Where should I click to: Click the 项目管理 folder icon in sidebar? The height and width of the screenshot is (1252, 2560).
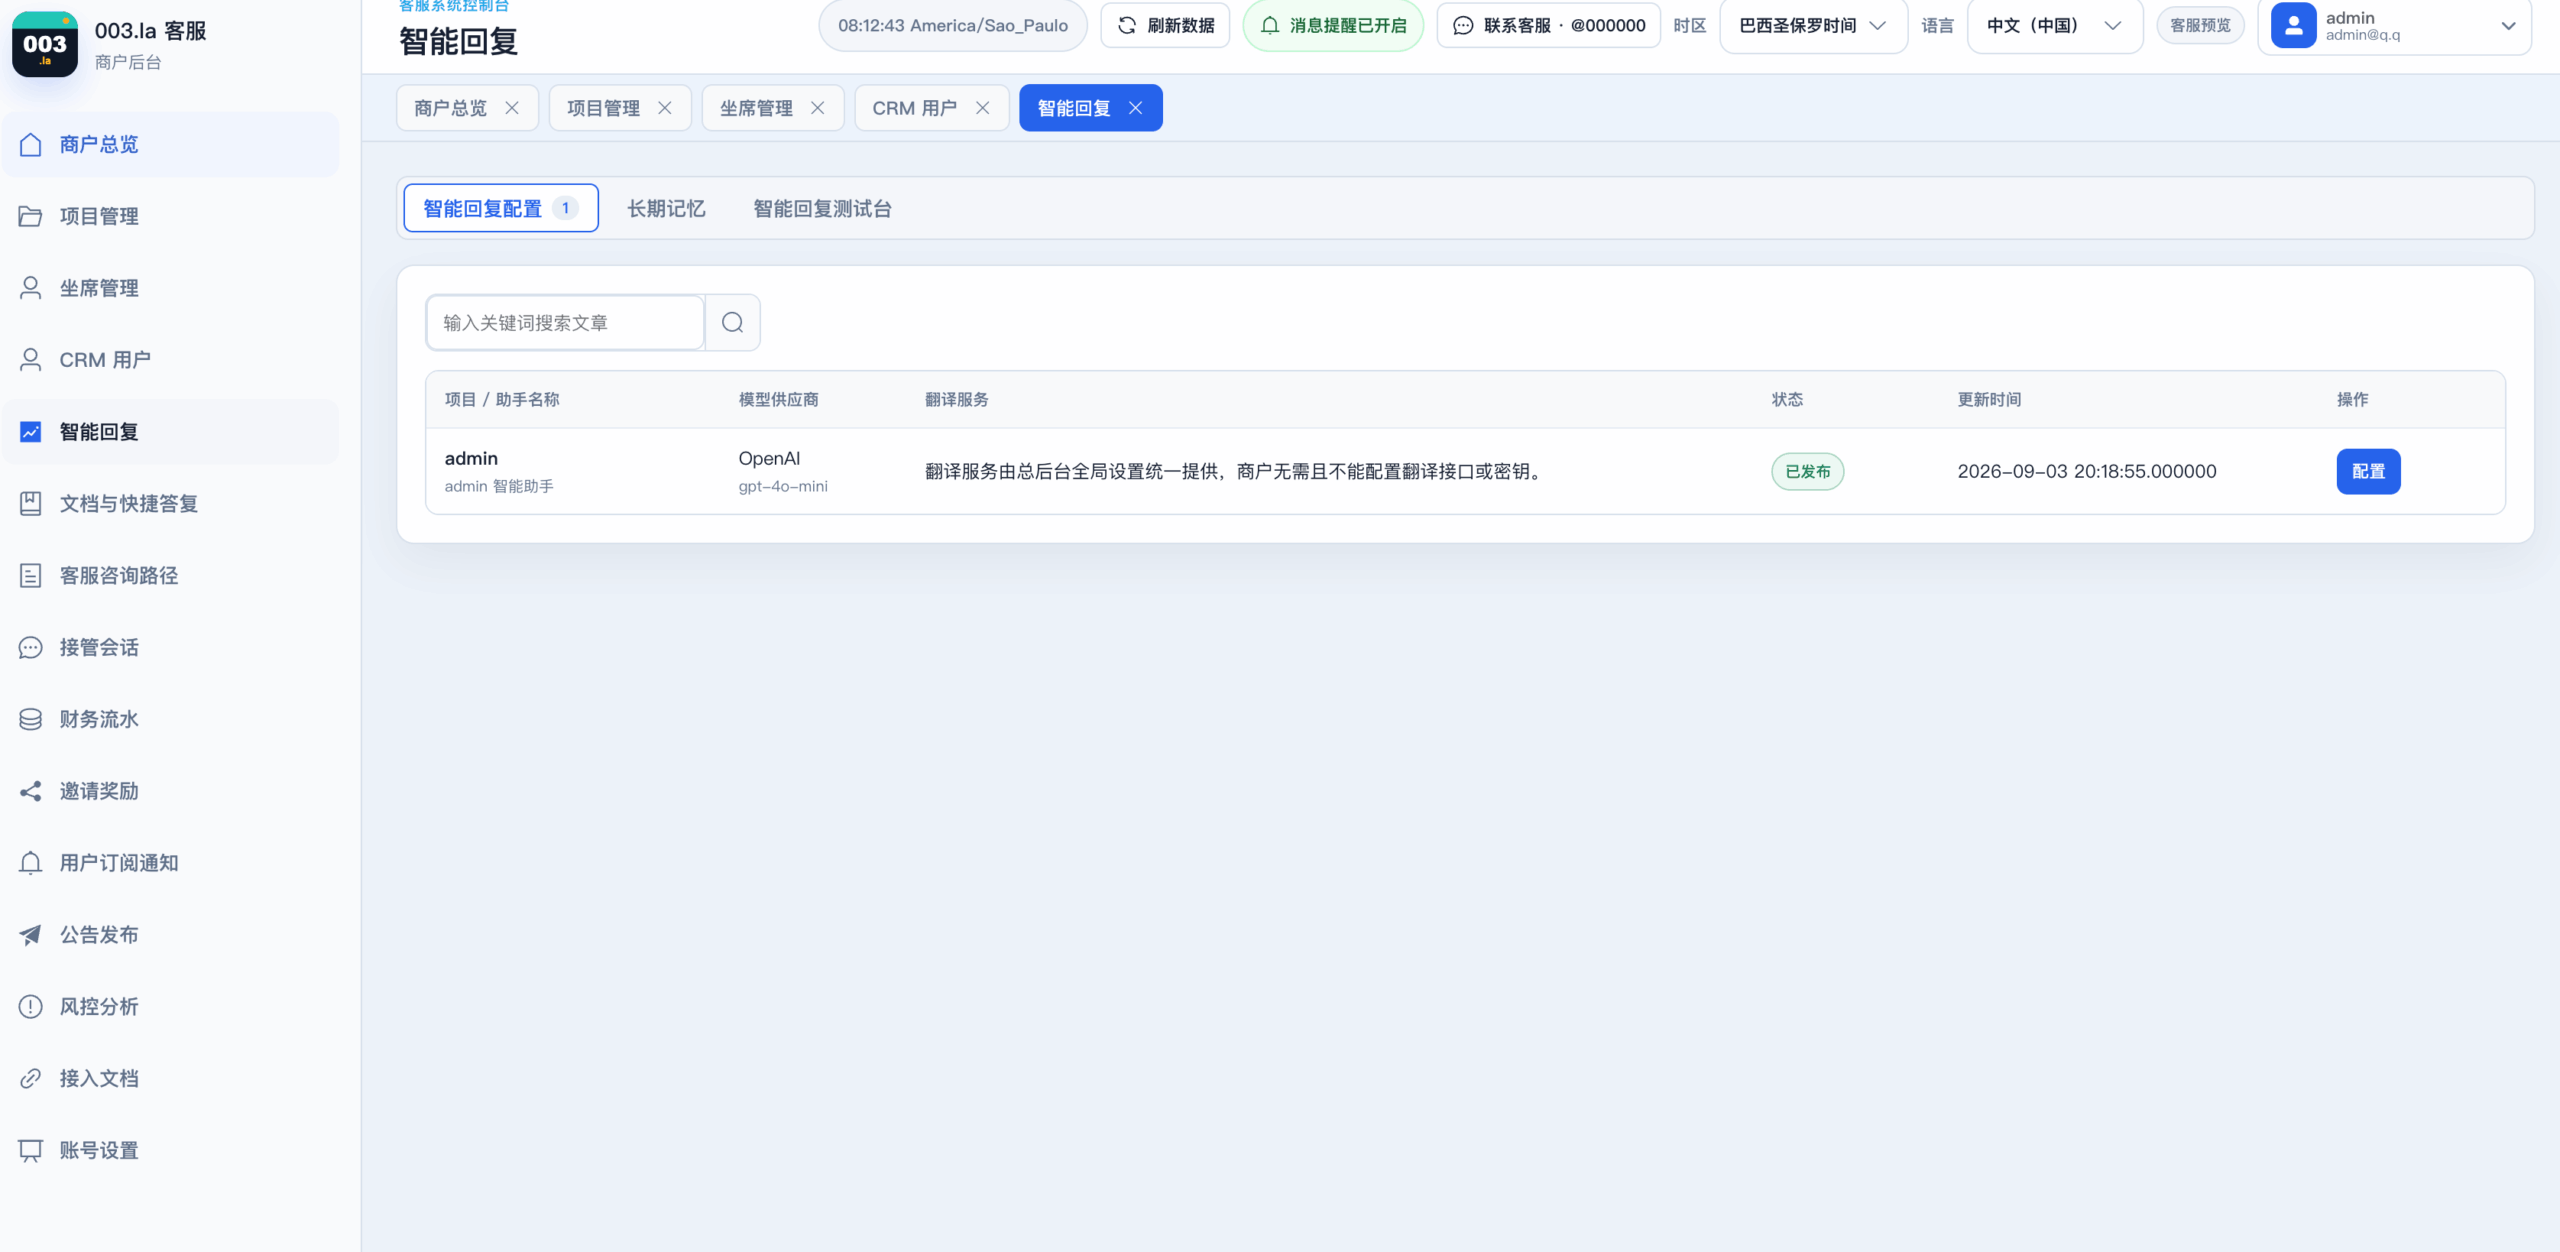pyautogui.click(x=31, y=216)
